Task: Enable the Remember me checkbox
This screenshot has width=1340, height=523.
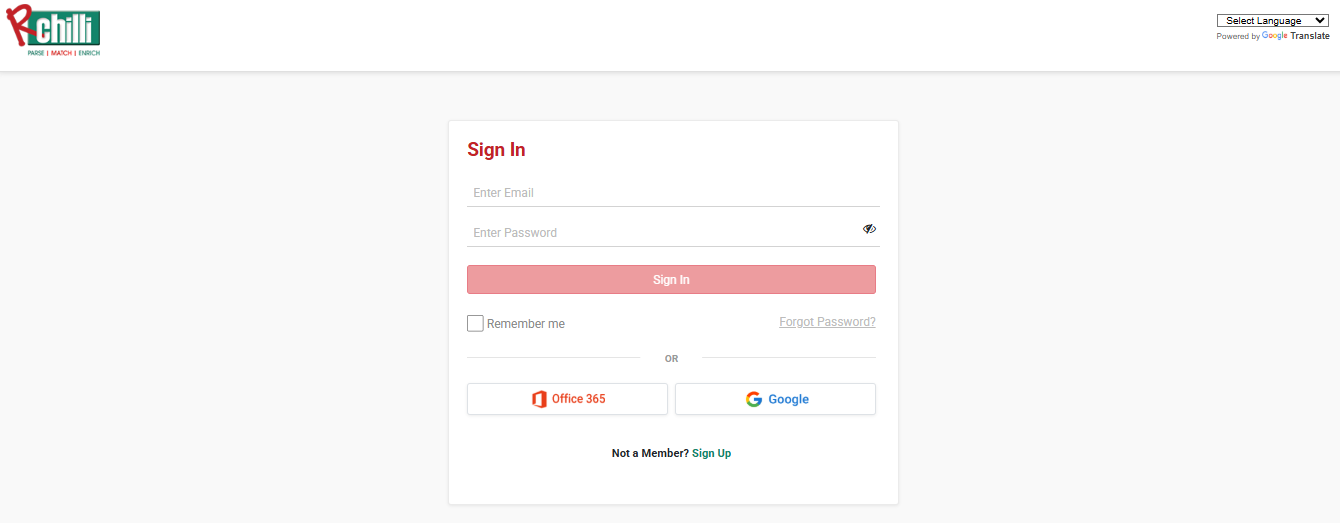Action: 476,324
